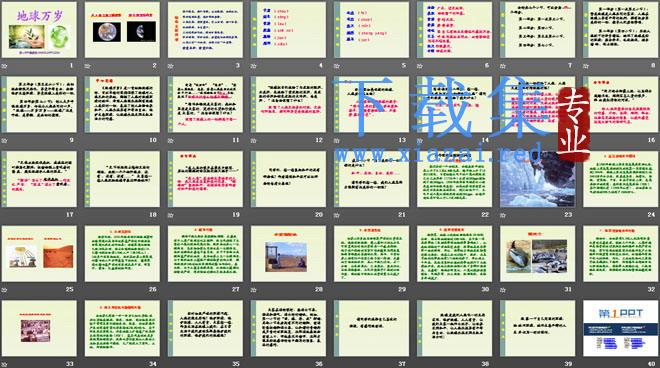
Task: Click the animation star icon under slide 31
Action: click(x=503, y=290)
